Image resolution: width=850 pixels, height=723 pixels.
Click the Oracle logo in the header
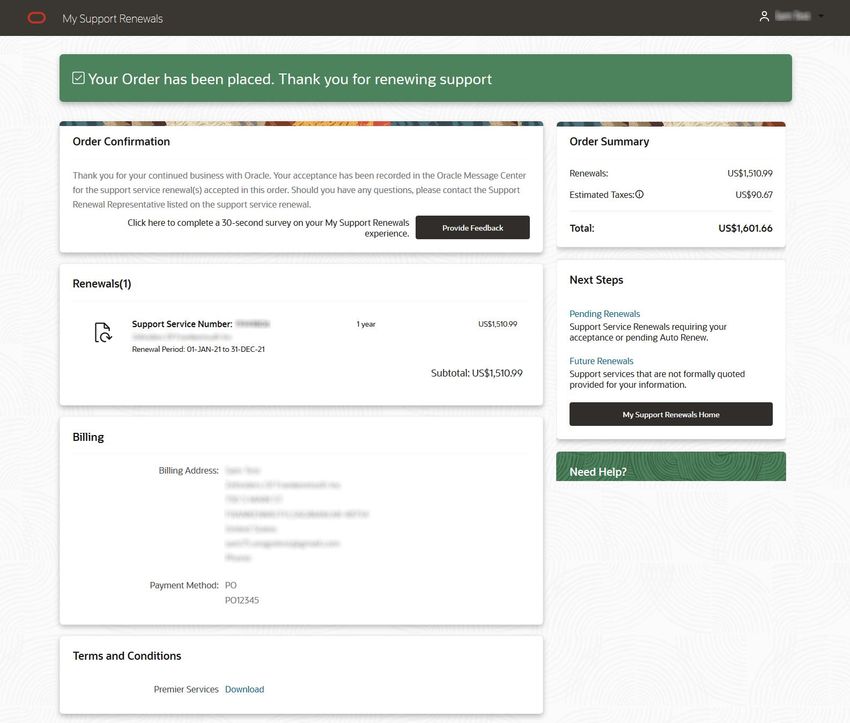tap(36, 18)
